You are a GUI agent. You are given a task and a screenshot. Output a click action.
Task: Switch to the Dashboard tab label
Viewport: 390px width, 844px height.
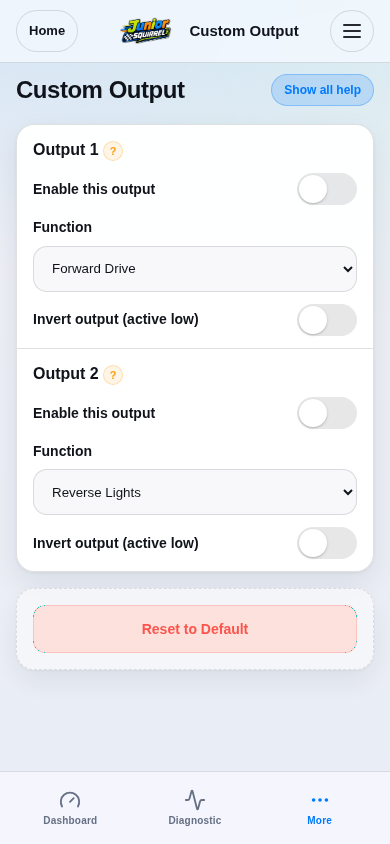click(70, 820)
